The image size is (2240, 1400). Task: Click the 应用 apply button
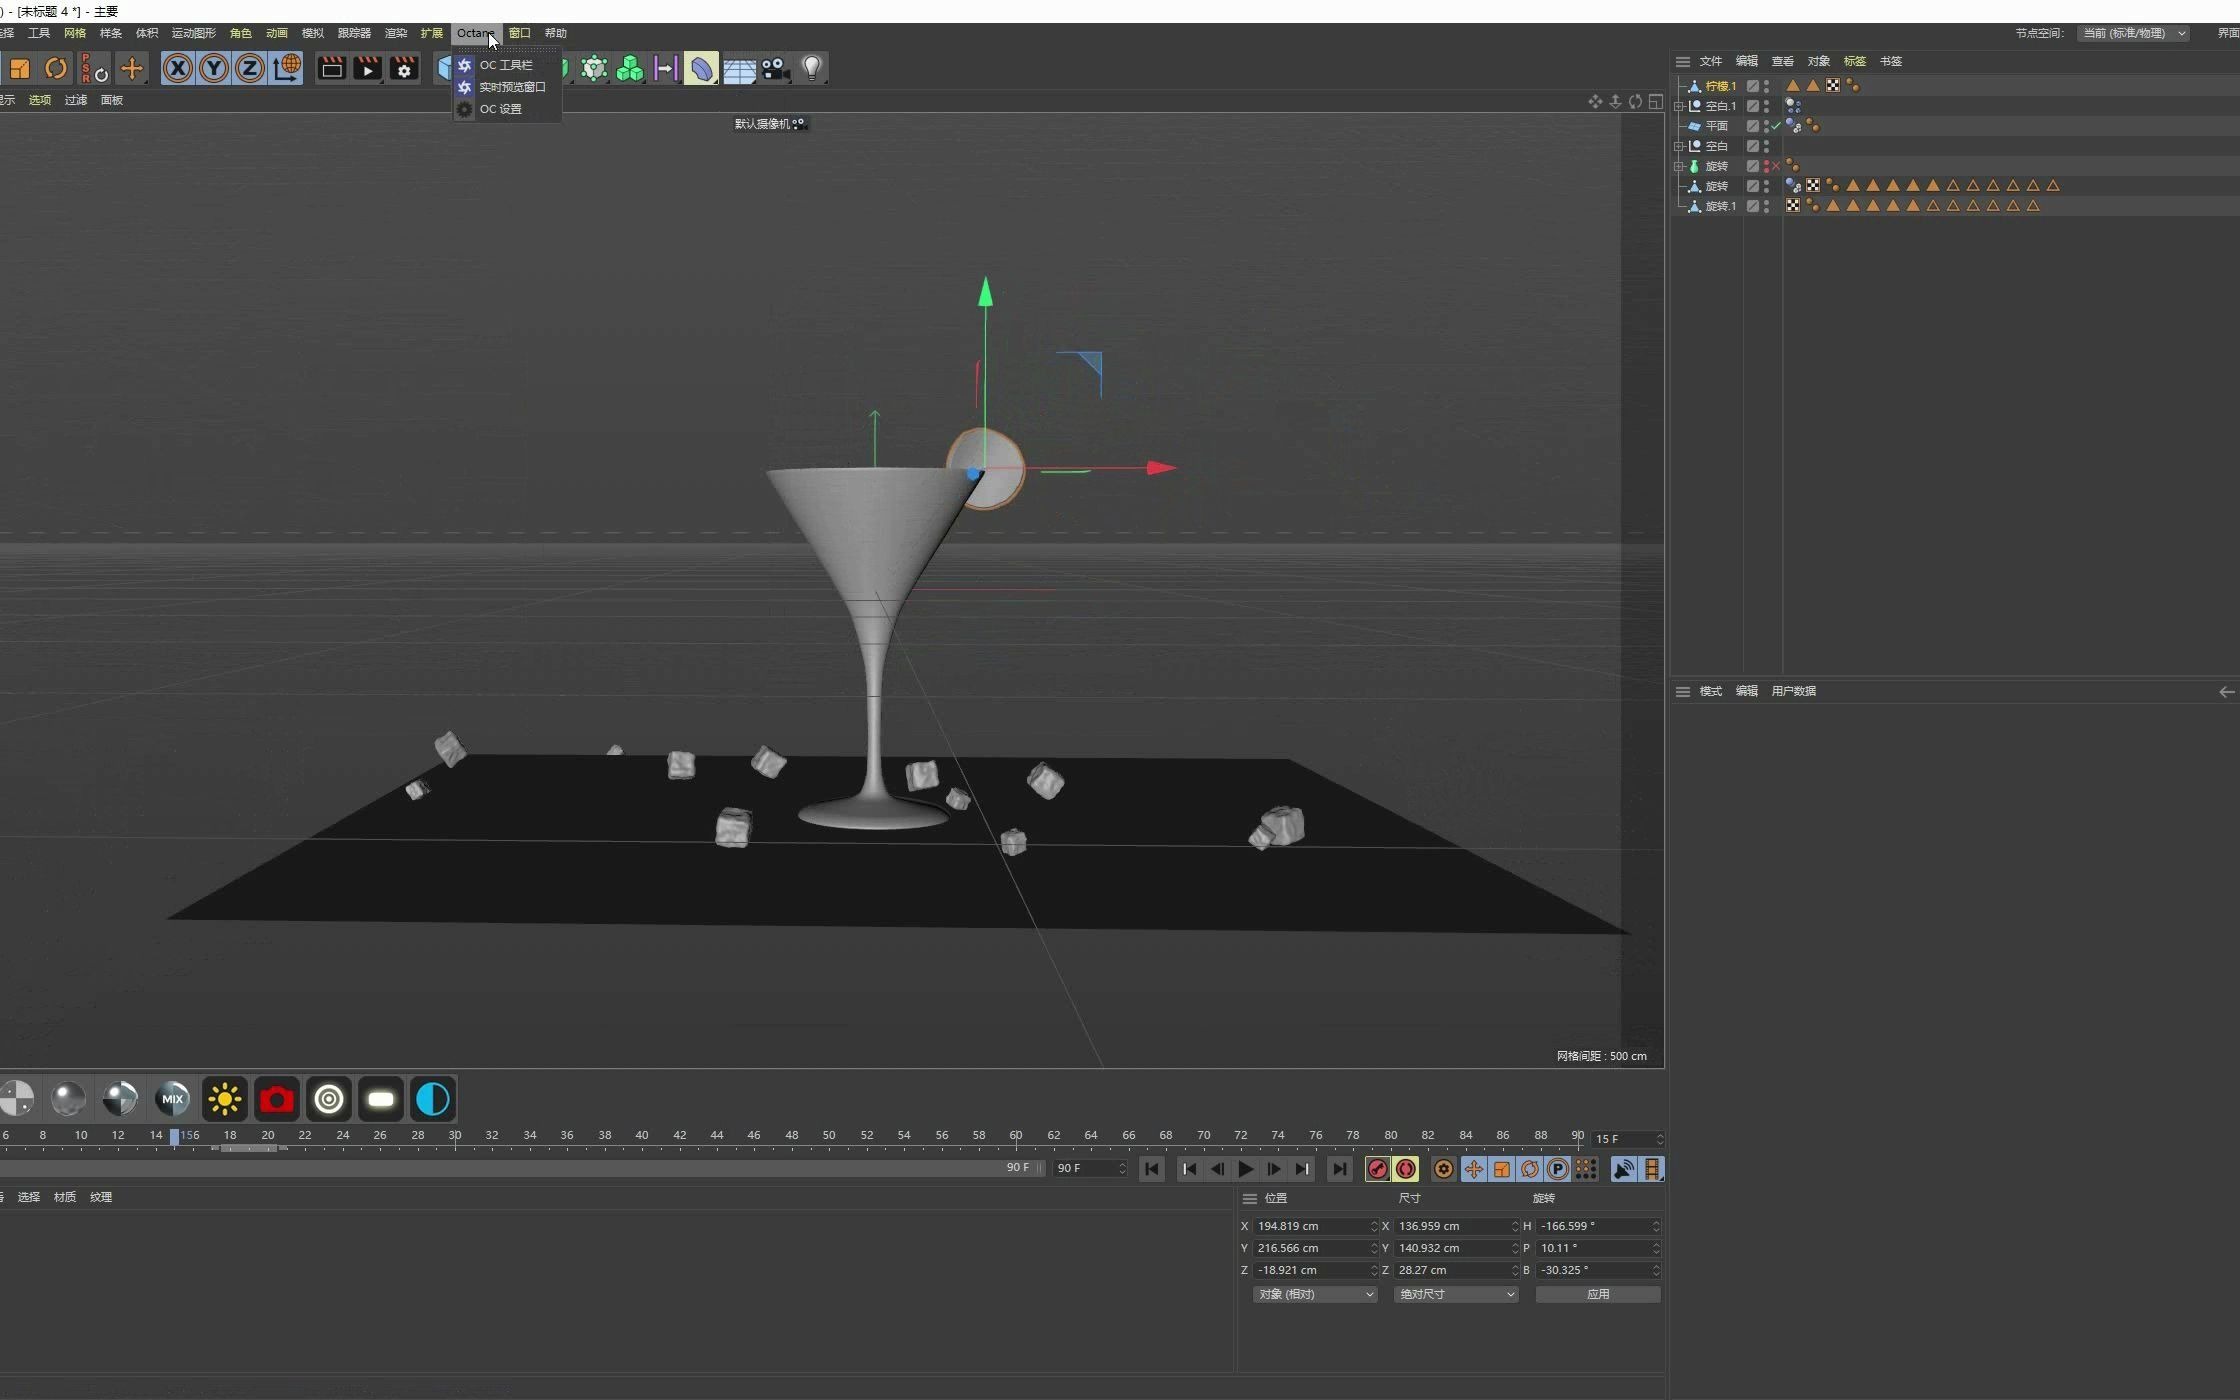click(x=1597, y=1294)
